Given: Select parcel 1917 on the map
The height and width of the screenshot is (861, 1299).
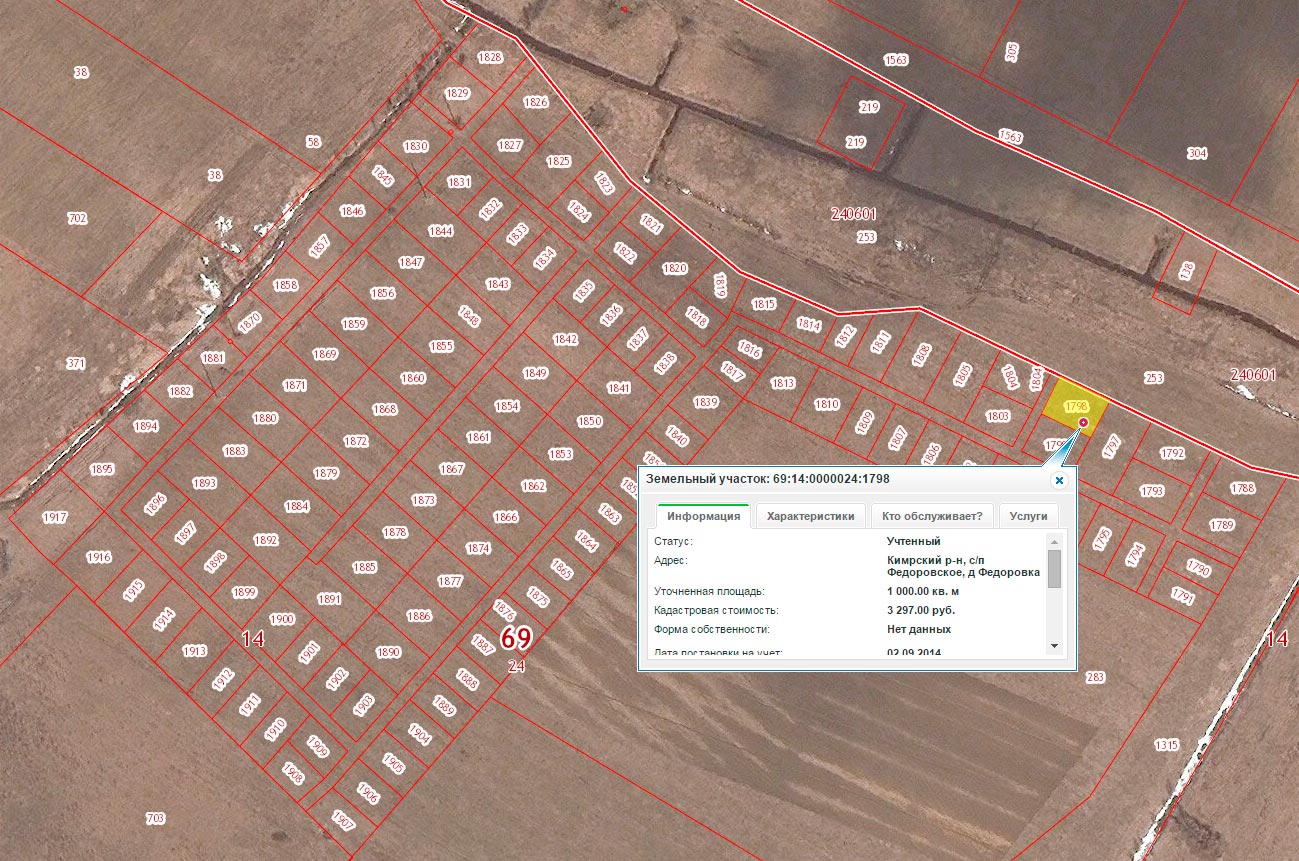Looking at the screenshot, I should [55, 517].
